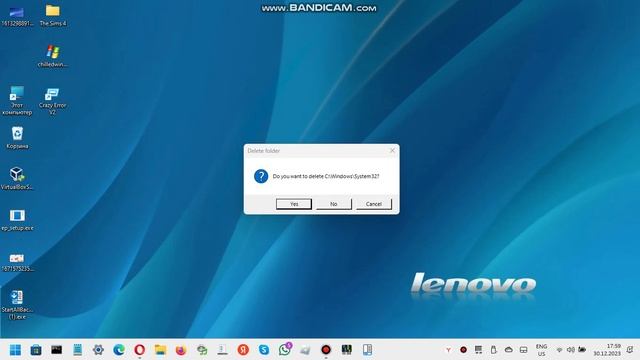The height and width of the screenshot is (360, 640).
Task: Click Yes in the Delete folder dialog
Action: click(x=294, y=204)
